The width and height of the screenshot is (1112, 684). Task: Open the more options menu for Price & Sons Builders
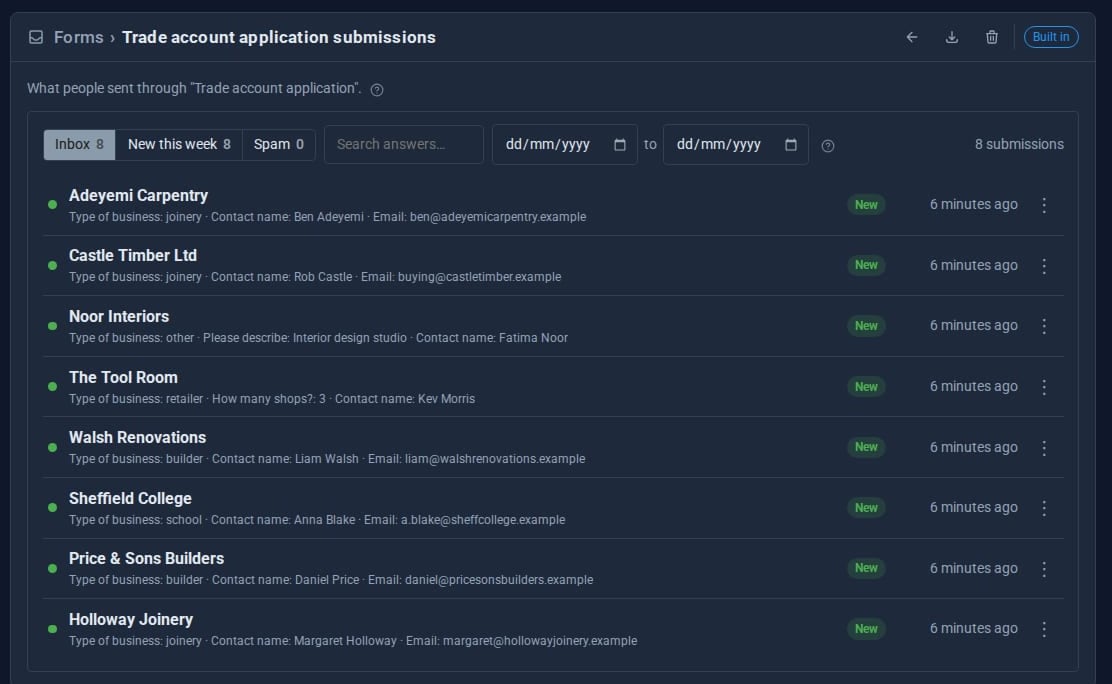click(1044, 568)
